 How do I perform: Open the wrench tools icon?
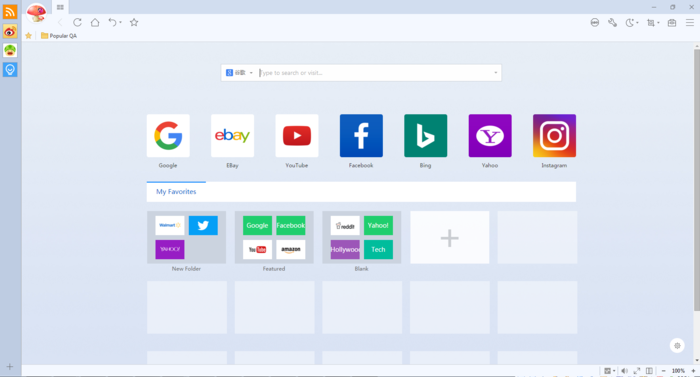point(612,23)
